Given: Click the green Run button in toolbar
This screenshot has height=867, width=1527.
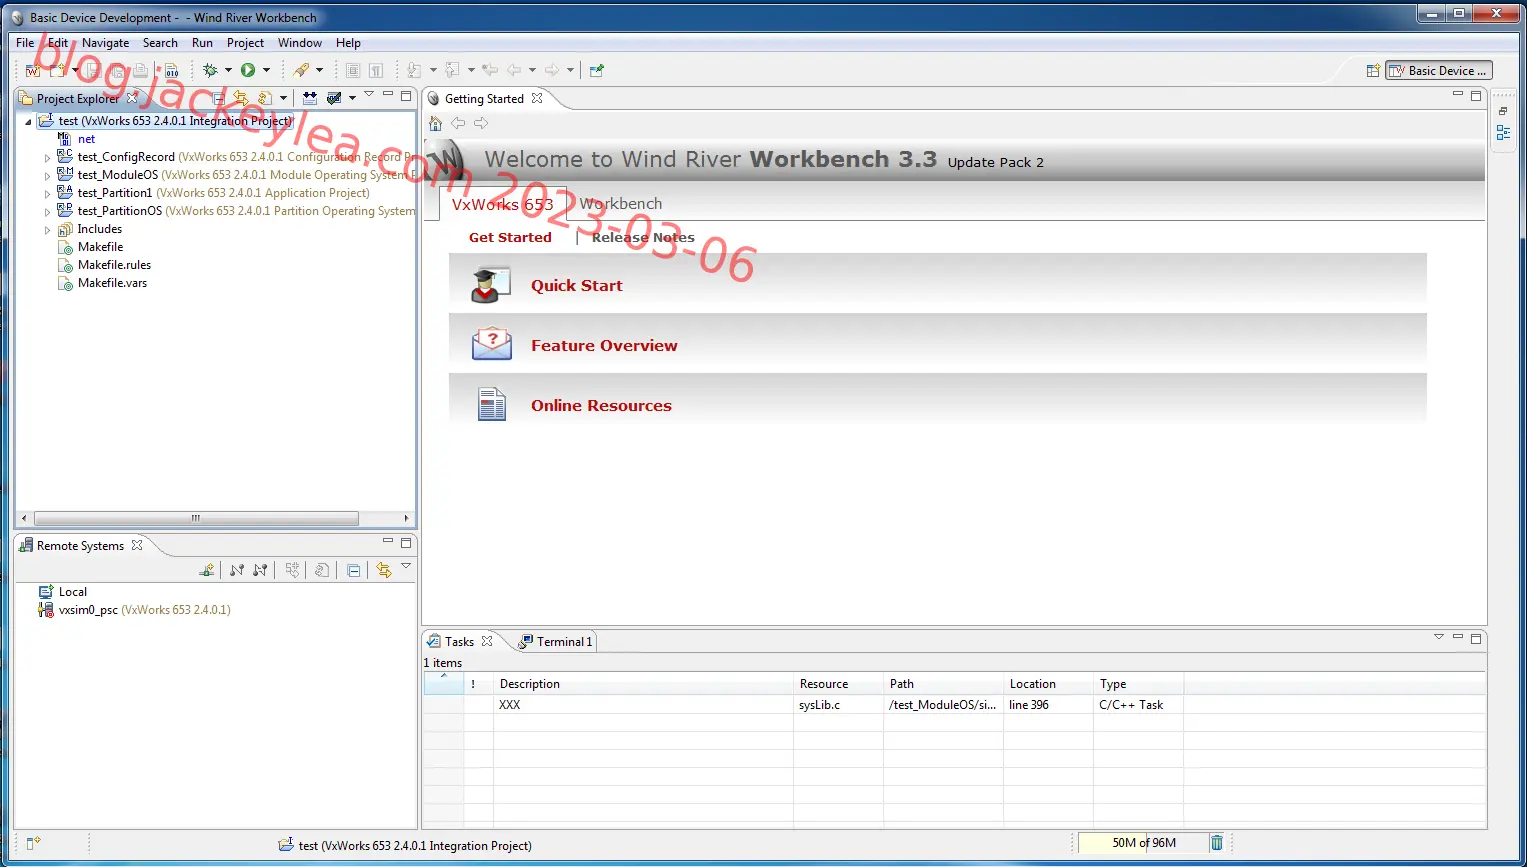Looking at the screenshot, I should point(247,70).
